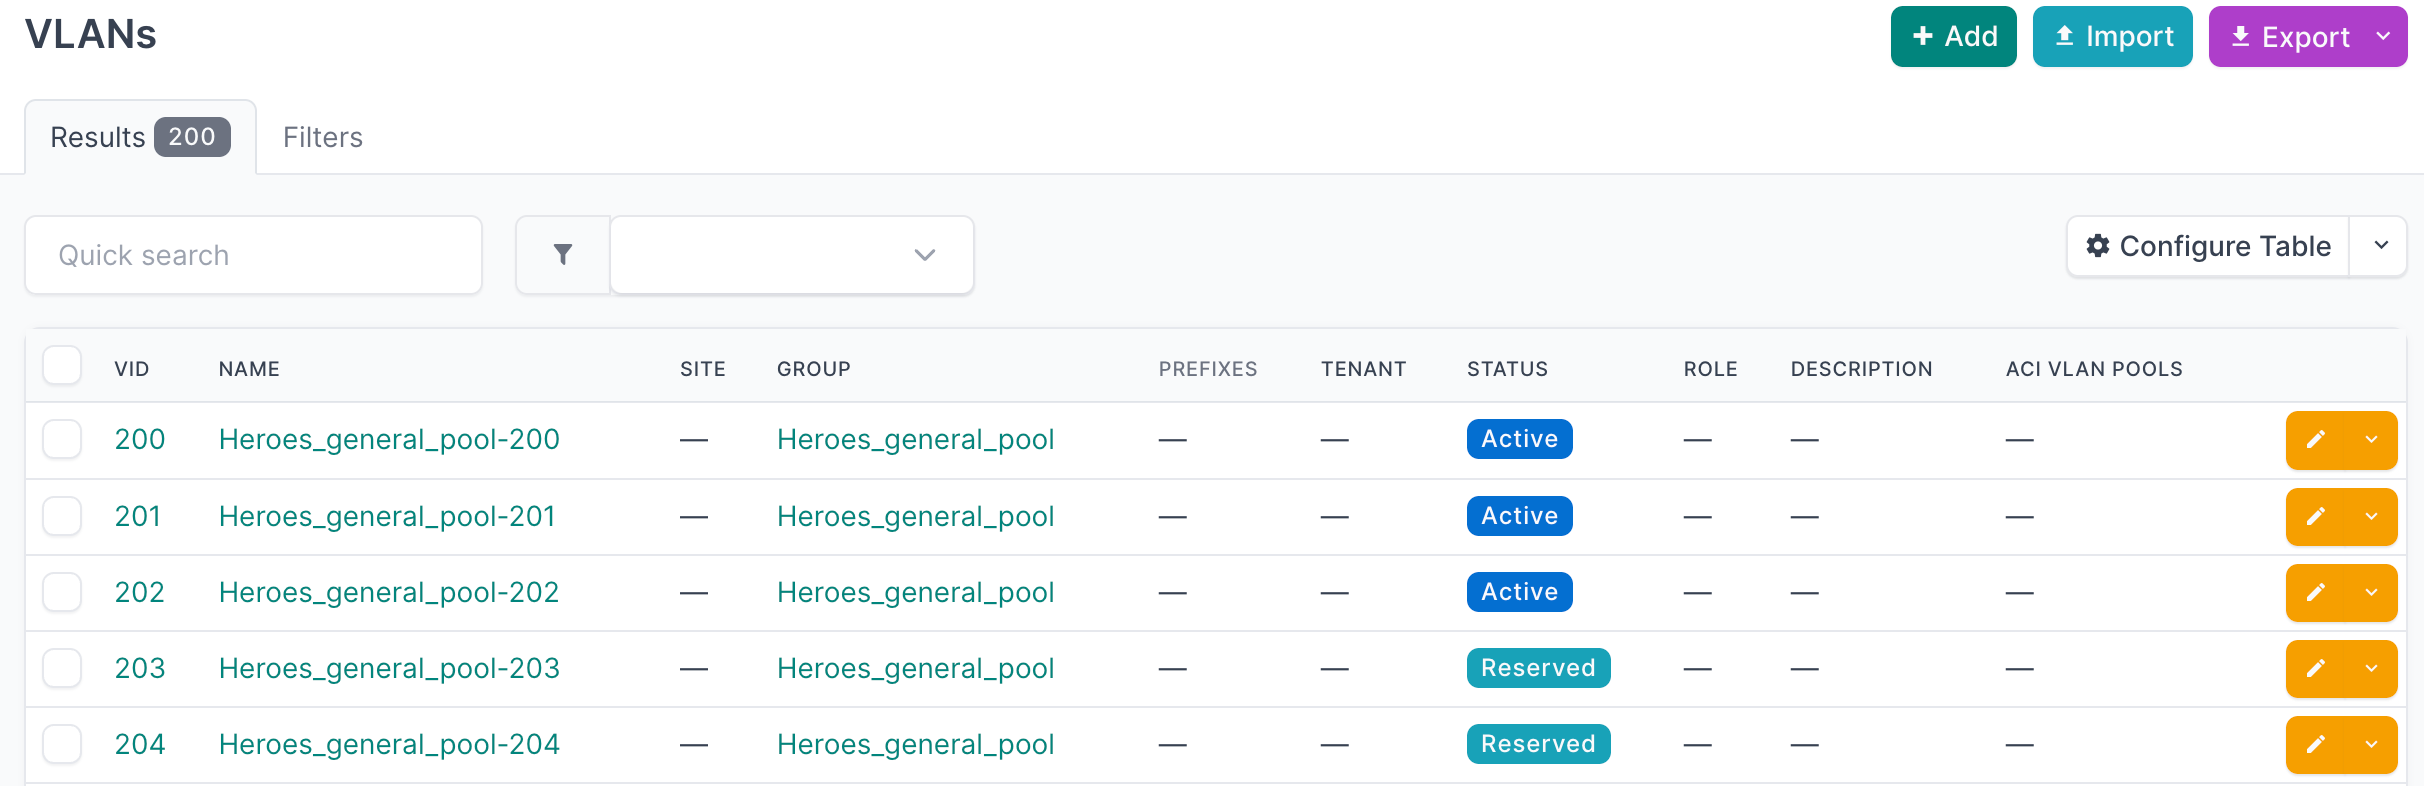Select the checkbox for VLAN 203

coord(62,668)
